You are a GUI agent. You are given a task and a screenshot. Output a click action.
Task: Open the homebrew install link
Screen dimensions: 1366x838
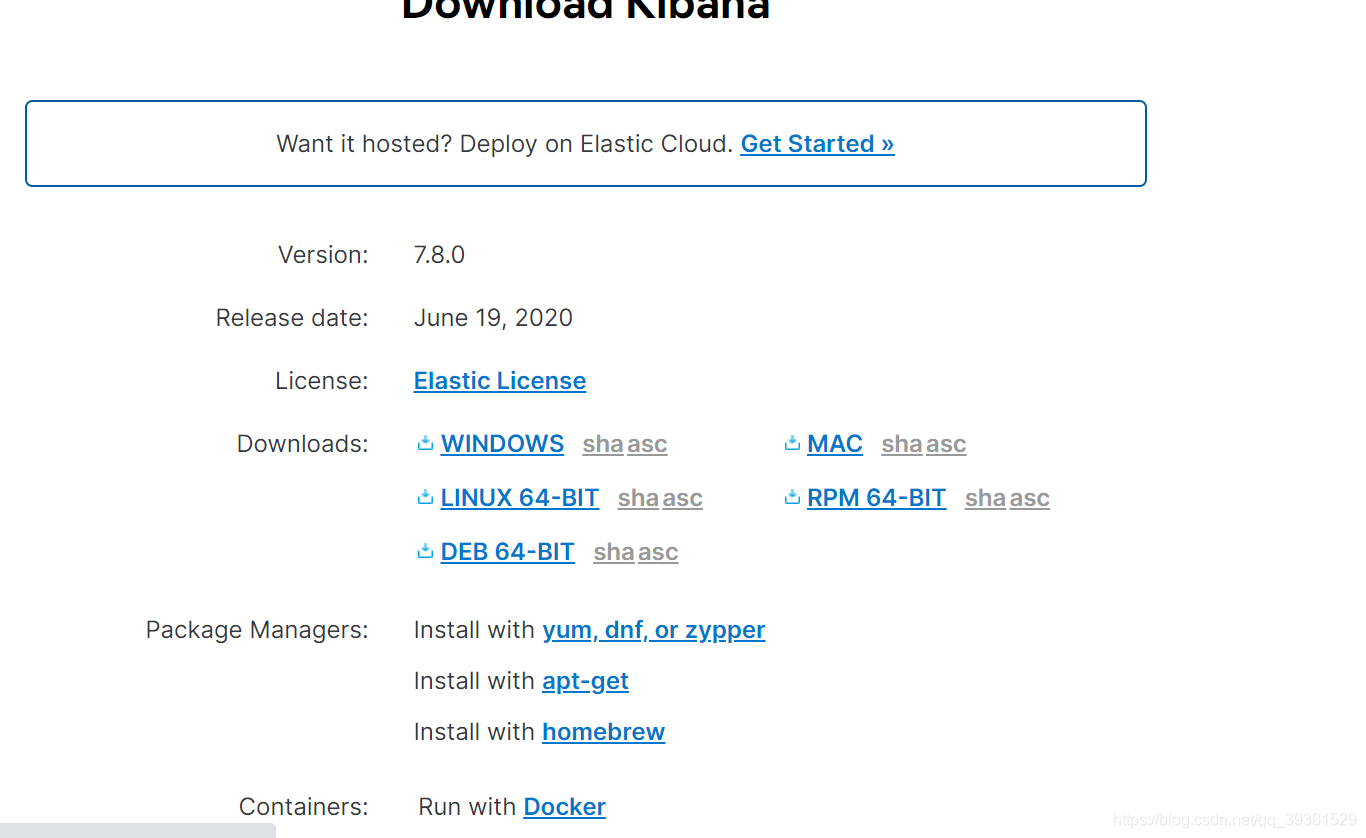point(603,732)
